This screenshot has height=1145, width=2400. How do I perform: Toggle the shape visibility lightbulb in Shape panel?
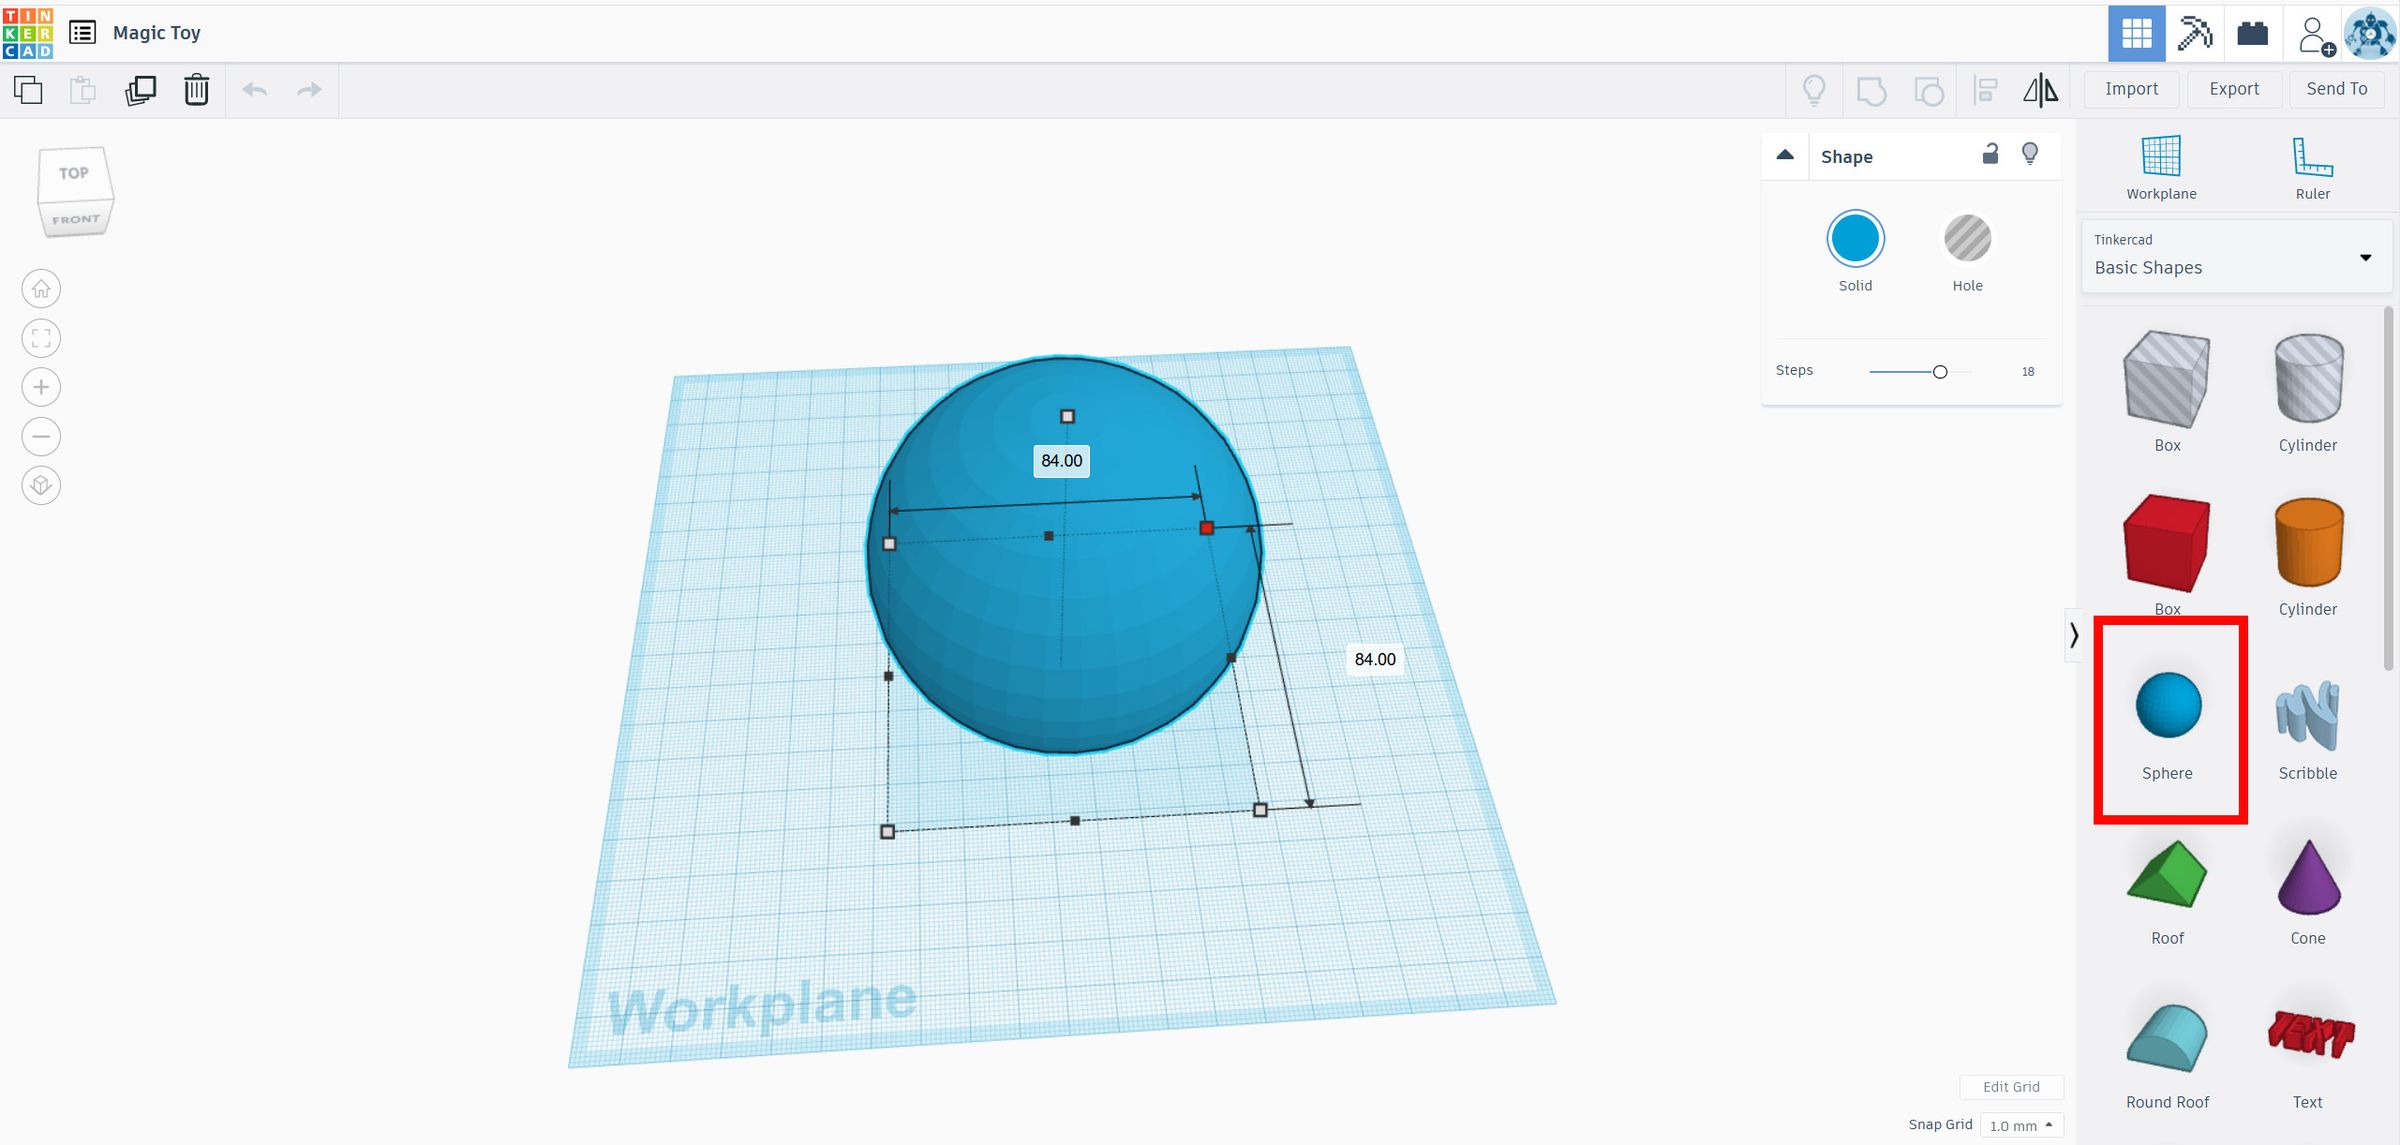pyautogui.click(x=2030, y=154)
